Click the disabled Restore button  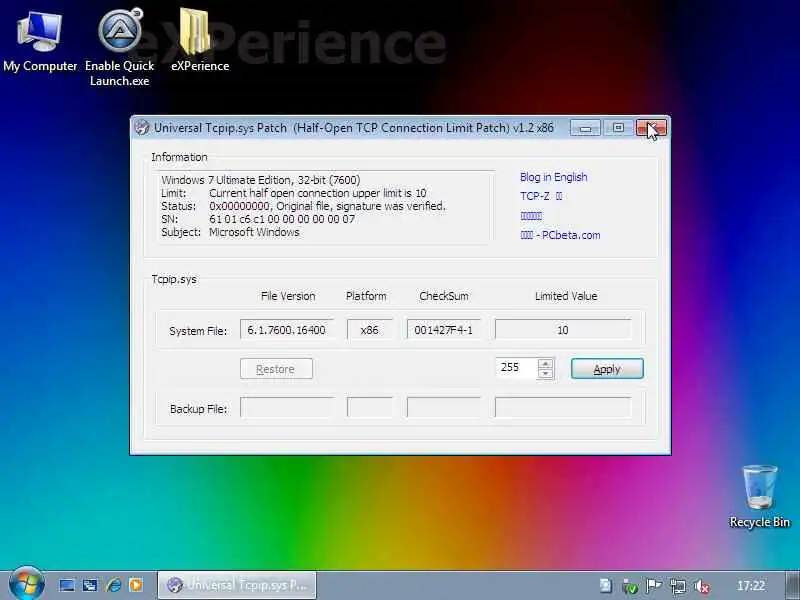[x=276, y=369]
